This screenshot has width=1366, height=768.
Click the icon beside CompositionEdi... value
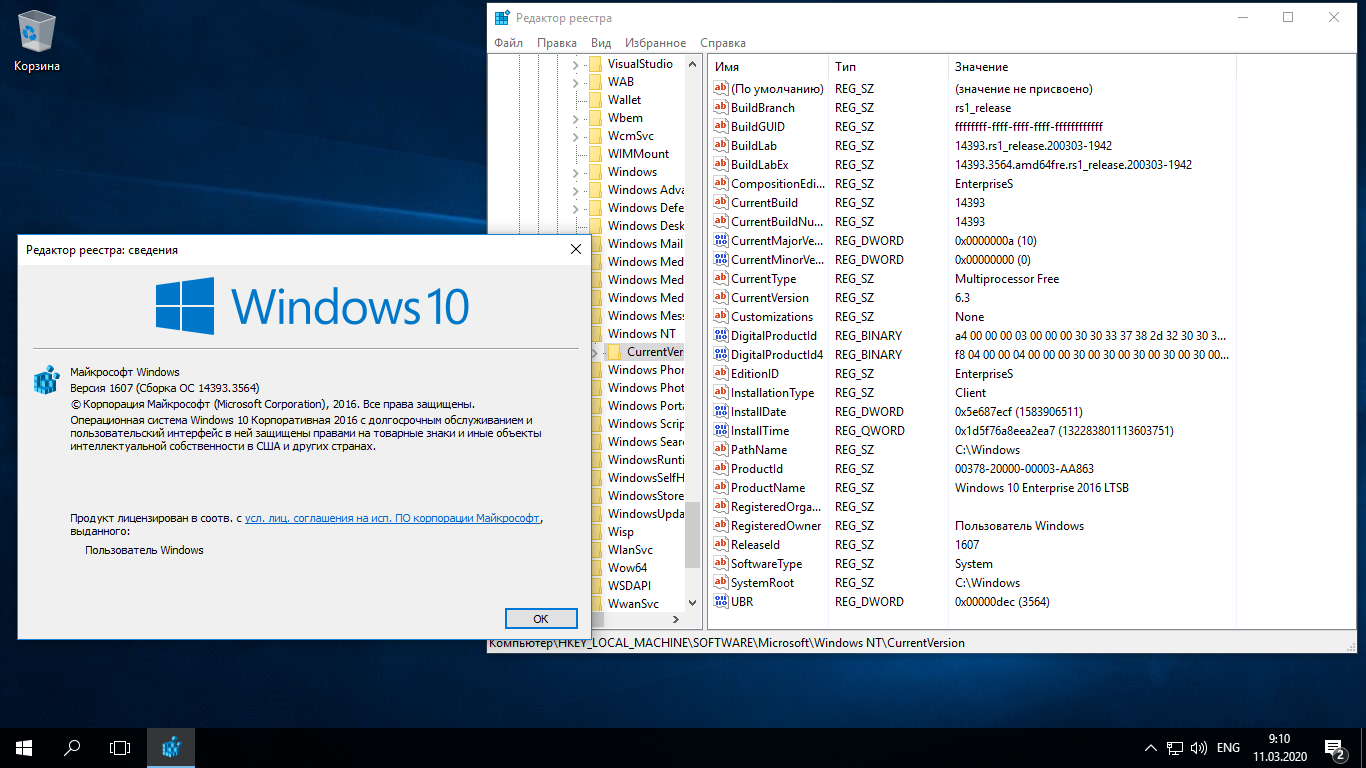coord(720,183)
